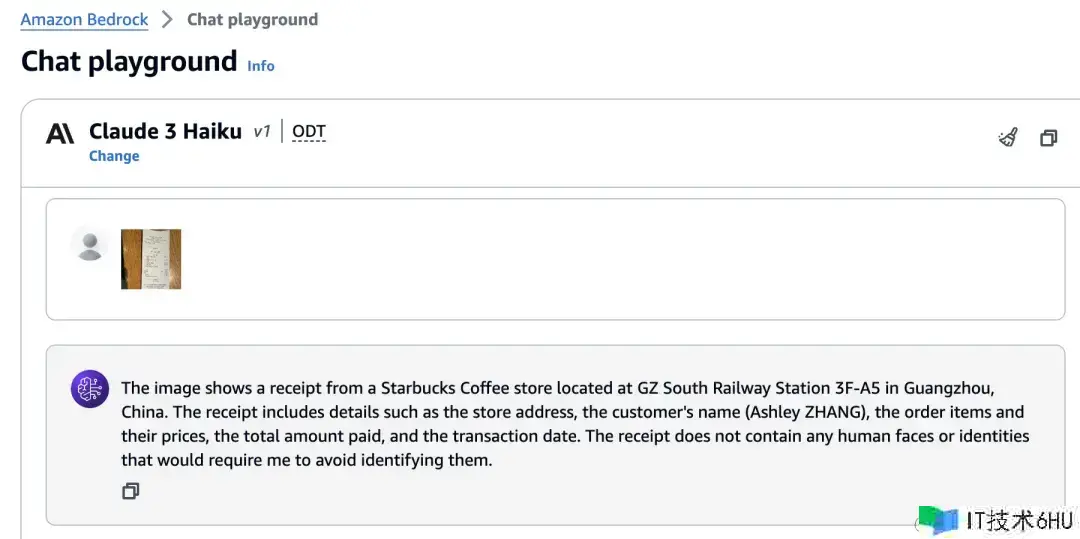Image resolution: width=1080 pixels, height=539 pixels.
Task: Clear the chat with the broom icon
Action: [1008, 138]
